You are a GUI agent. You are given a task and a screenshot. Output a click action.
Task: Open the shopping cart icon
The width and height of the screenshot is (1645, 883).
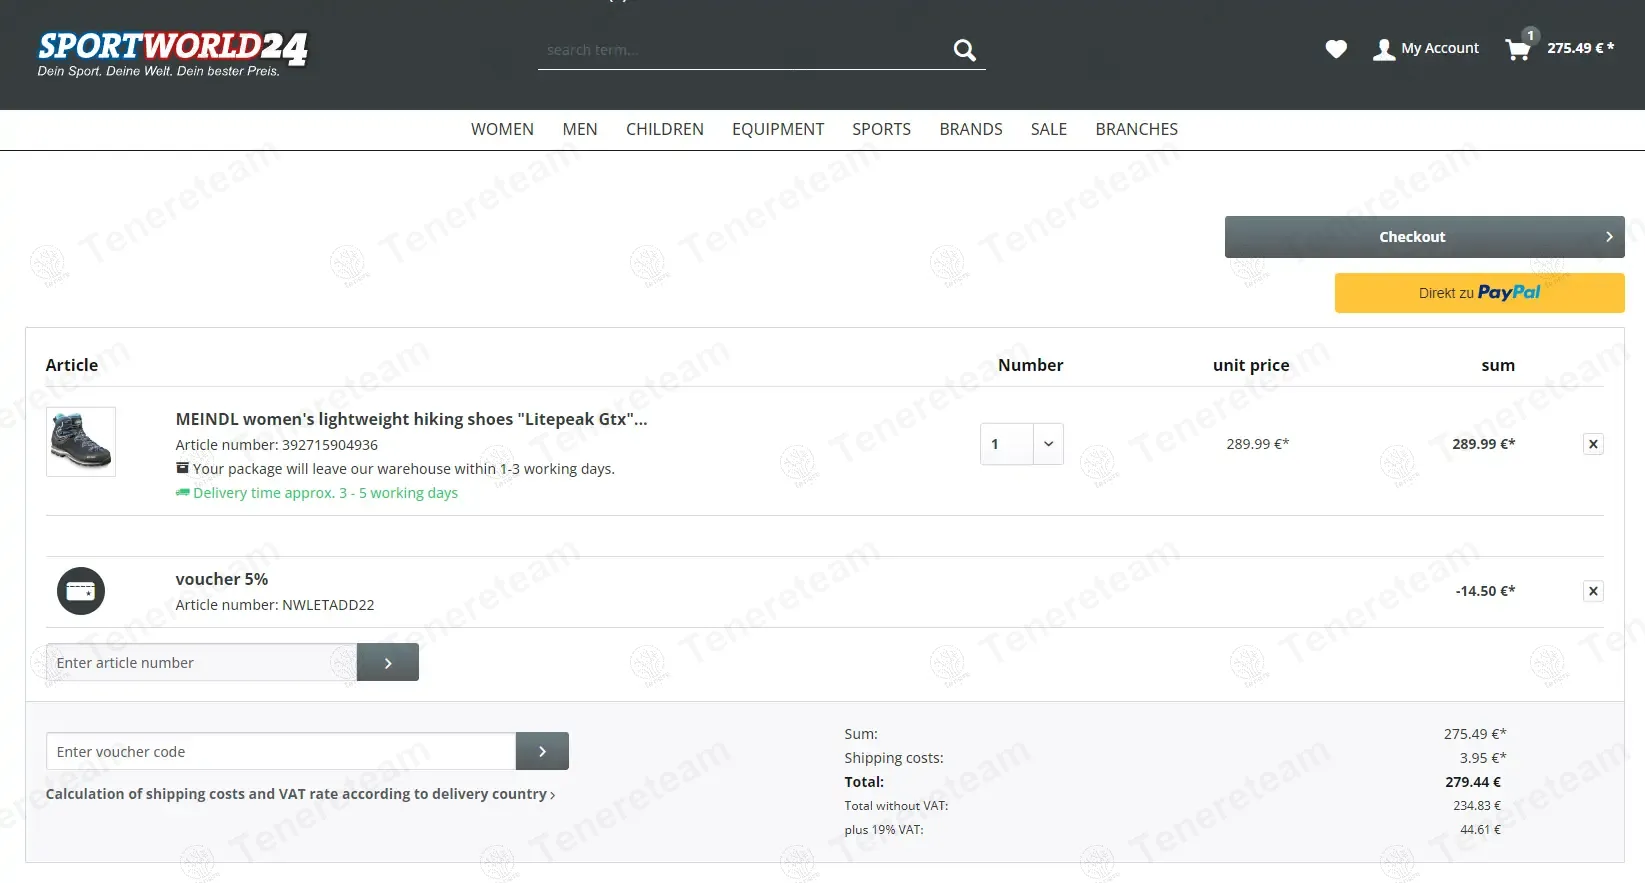coord(1518,49)
